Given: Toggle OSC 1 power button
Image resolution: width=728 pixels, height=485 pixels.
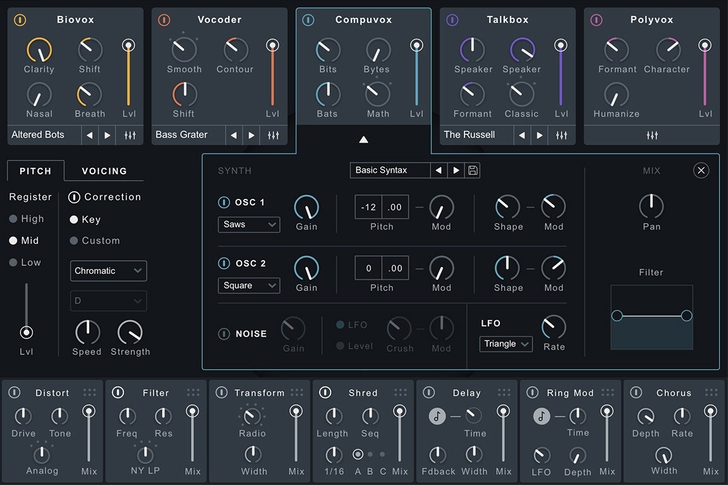Looking at the screenshot, I should click(x=224, y=202).
